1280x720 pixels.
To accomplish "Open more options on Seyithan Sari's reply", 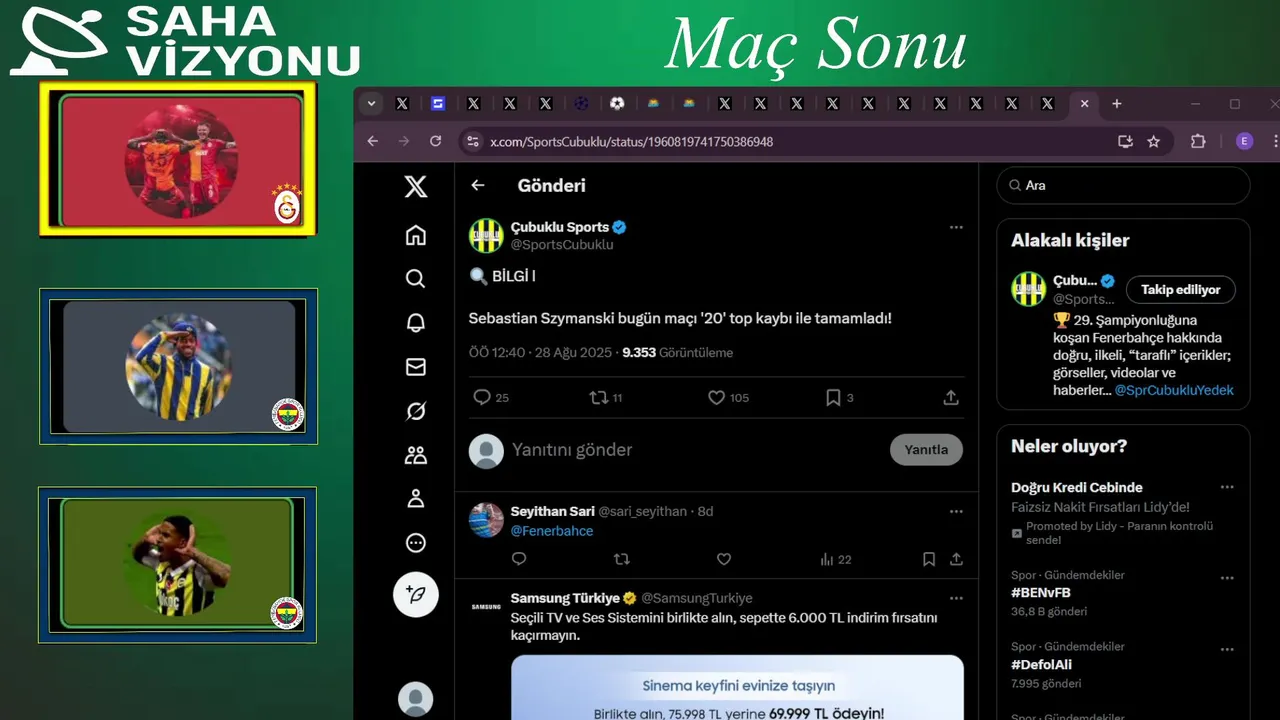I will (956, 511).
